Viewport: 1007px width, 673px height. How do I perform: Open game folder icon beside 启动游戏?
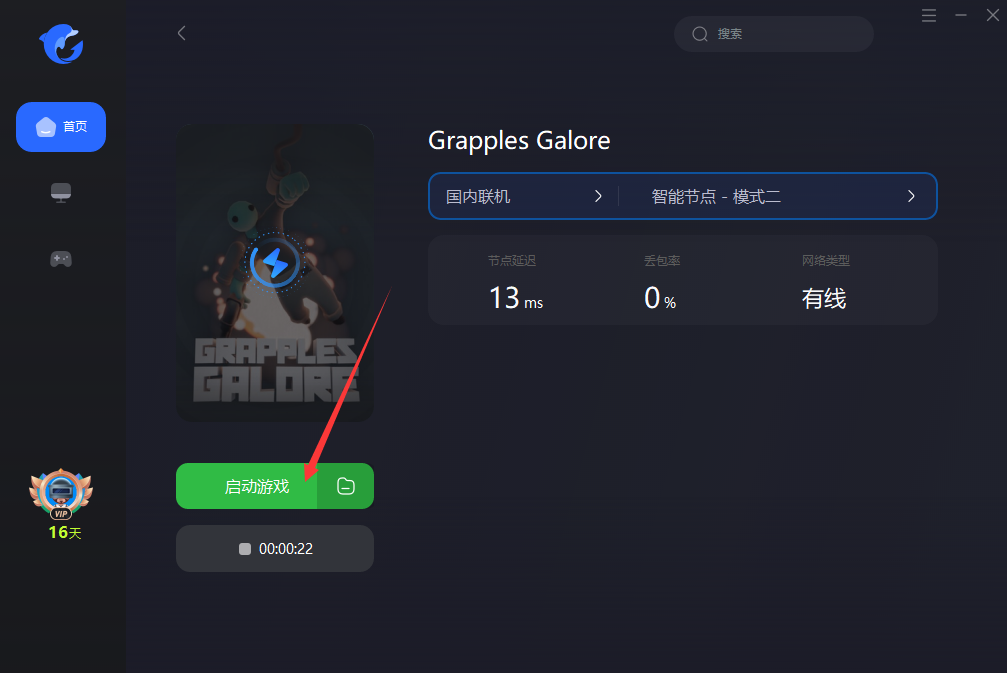(346, 486)
